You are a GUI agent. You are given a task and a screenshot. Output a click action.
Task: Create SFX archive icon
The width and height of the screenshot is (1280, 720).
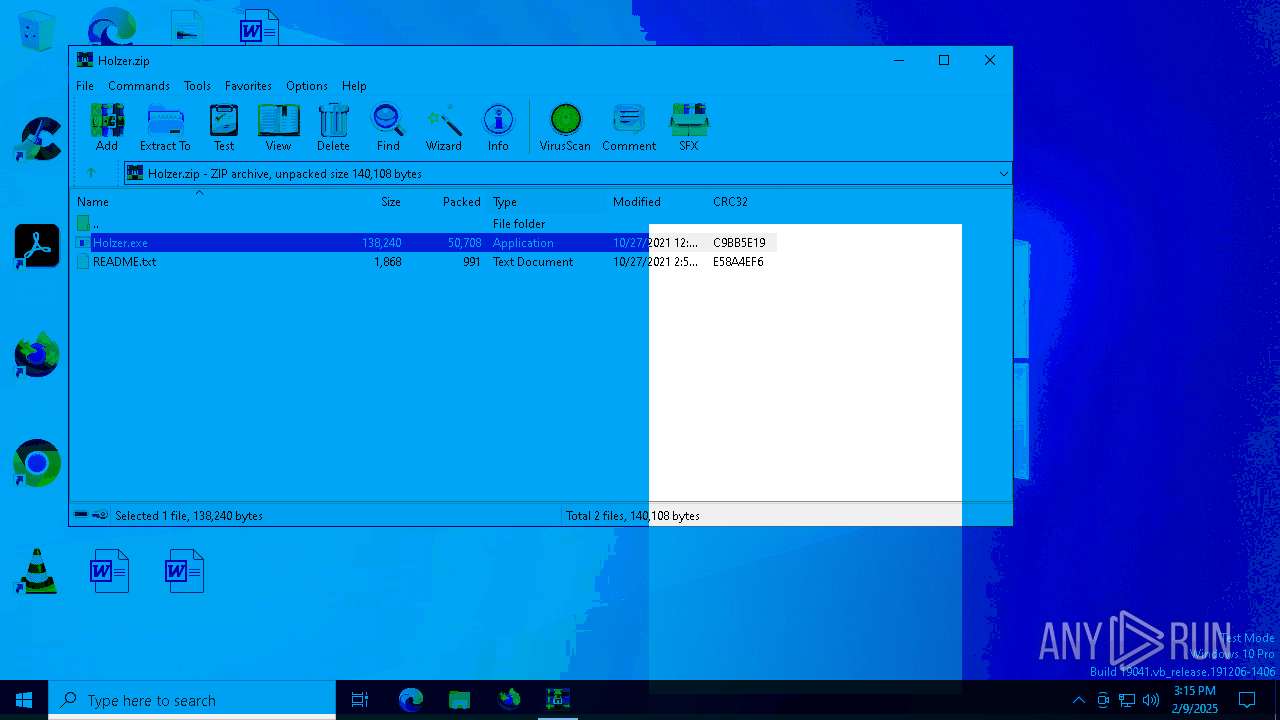click(689, 127)
